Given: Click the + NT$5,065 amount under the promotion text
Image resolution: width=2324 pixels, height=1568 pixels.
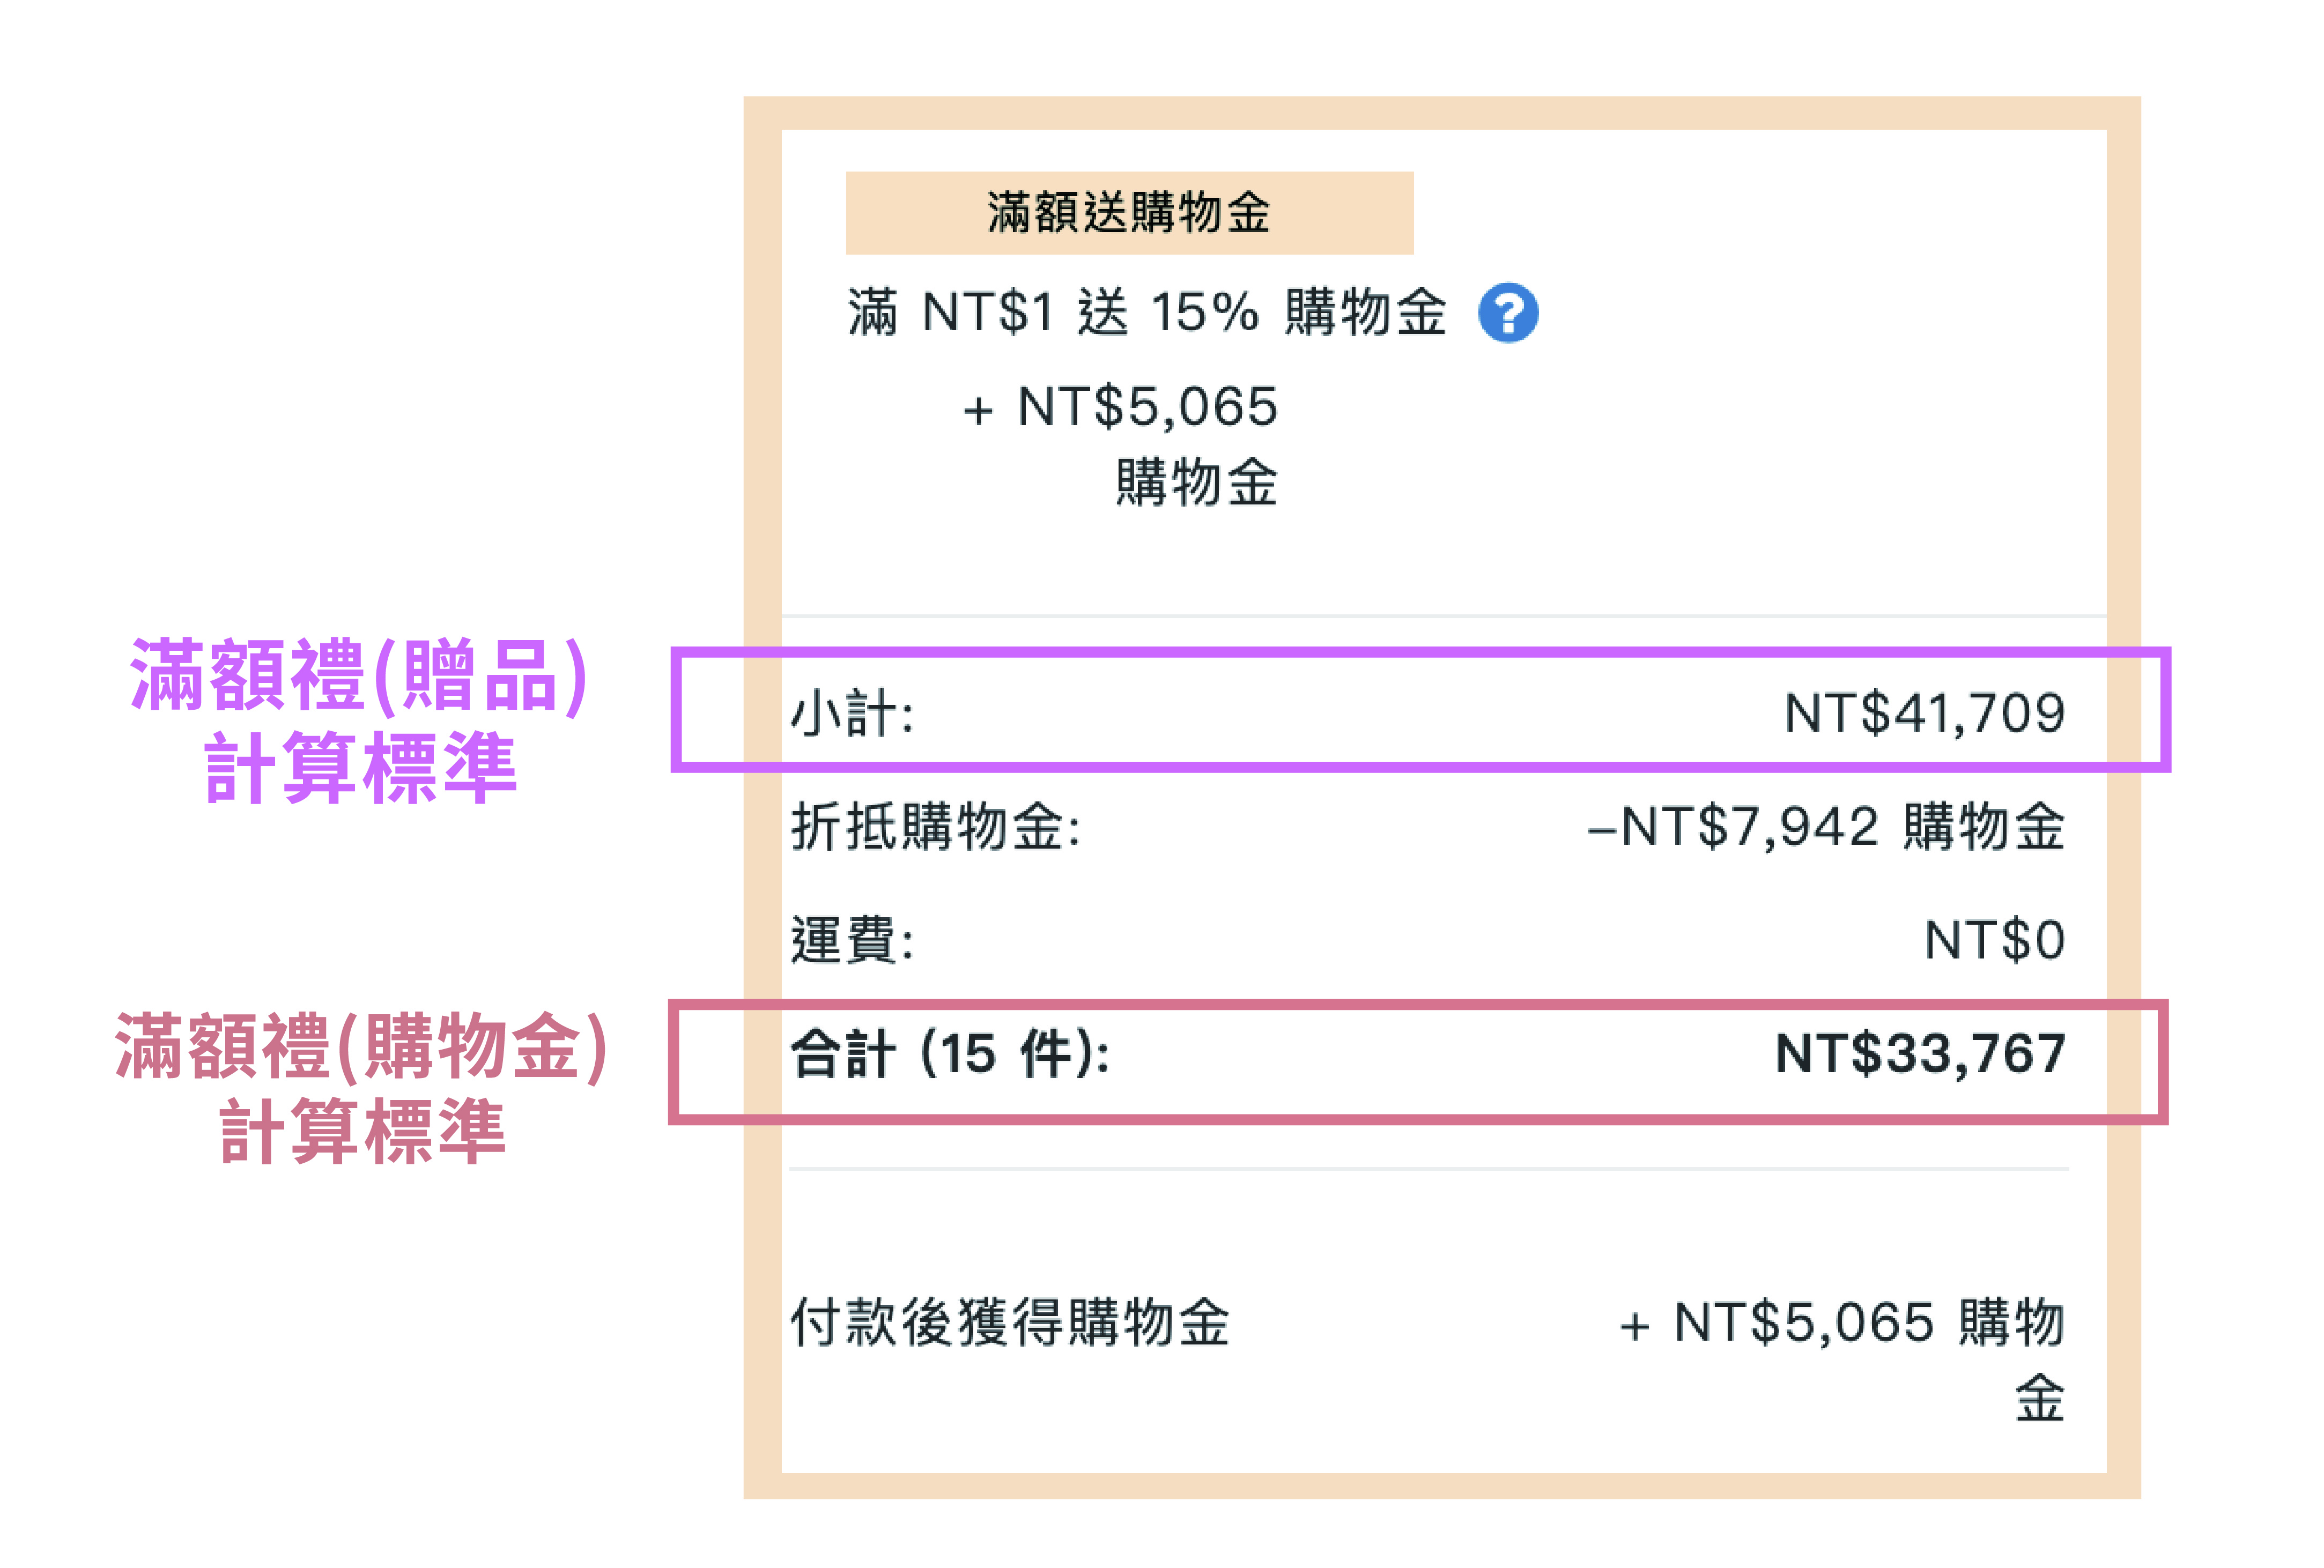Looking at the screenshot, I should (1120, 408).
